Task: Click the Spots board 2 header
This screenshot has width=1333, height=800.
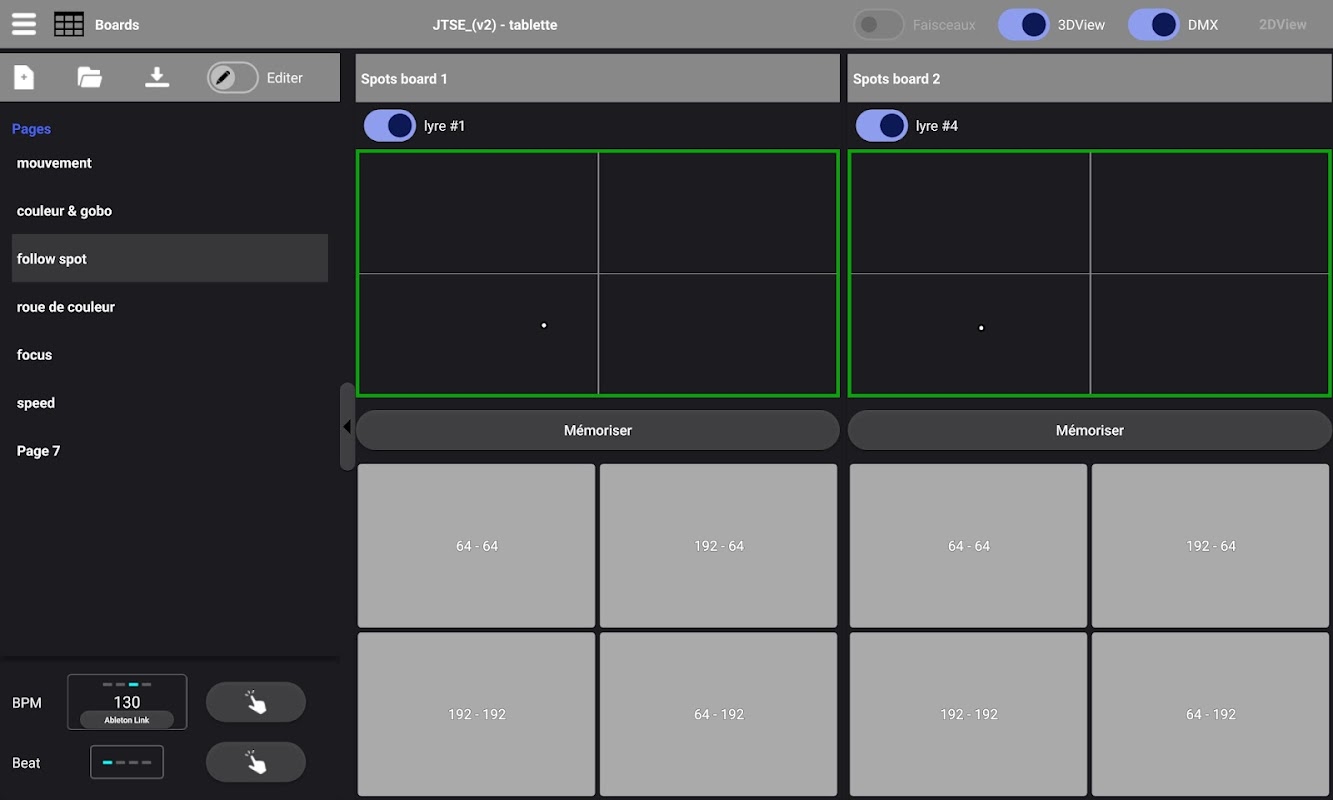Action: (x=1090, y=78)
